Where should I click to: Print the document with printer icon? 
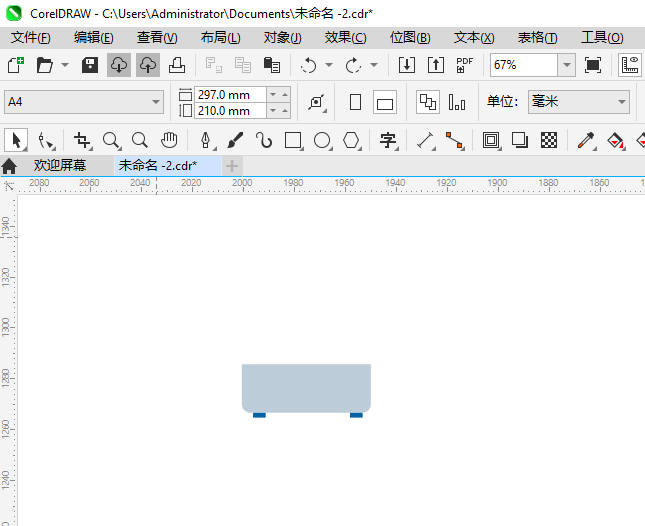point(177,65)
